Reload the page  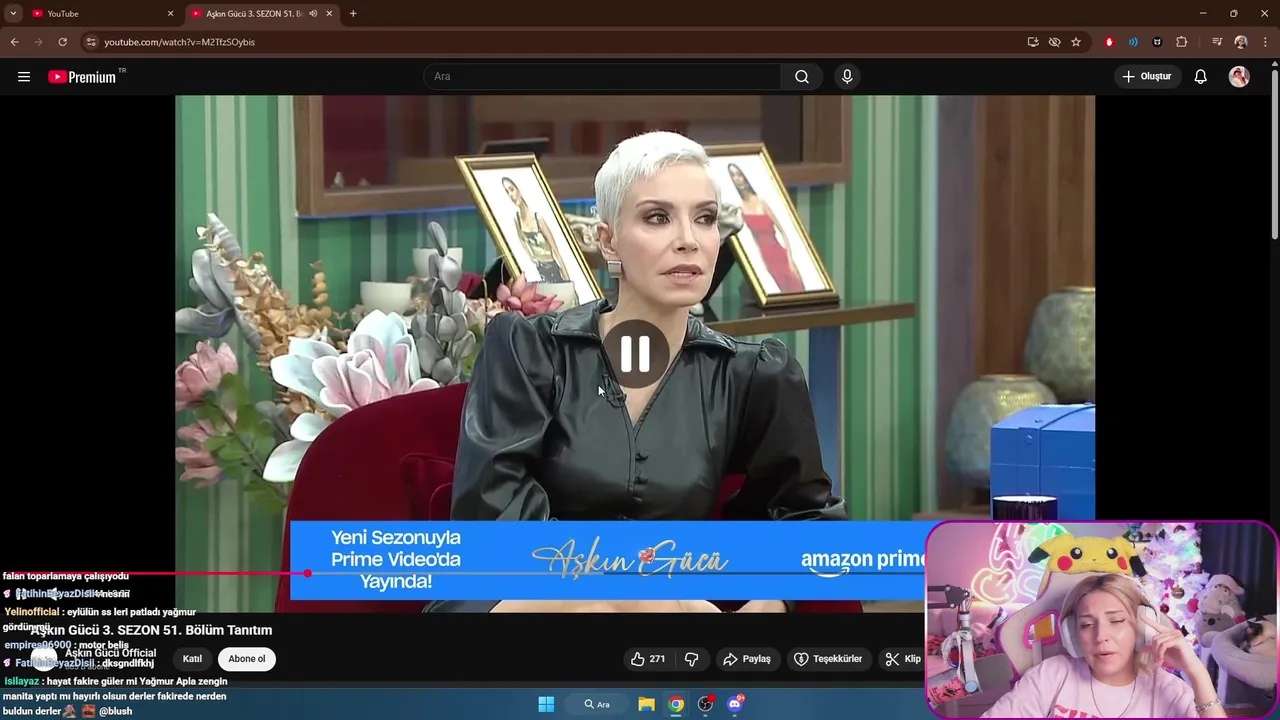point(62,42)
